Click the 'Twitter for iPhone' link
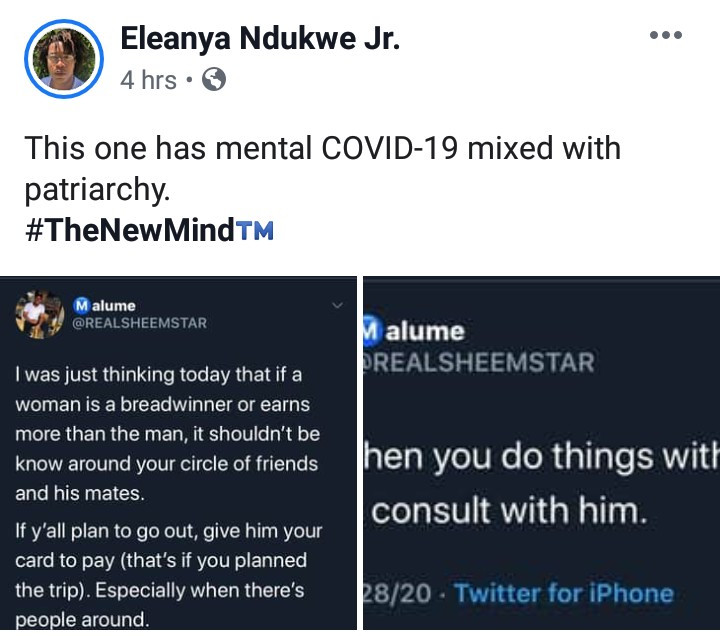The height and width of the screenshot is (636, 720). (x=564, y=593)
